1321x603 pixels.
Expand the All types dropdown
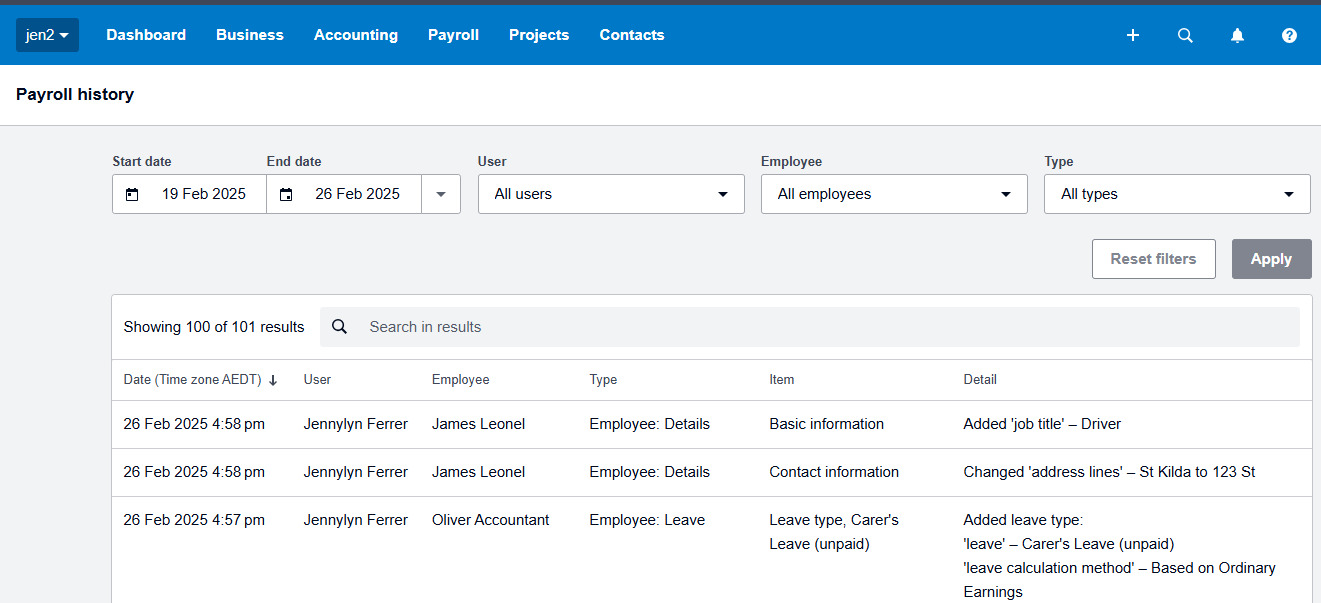click(1177, 194)
